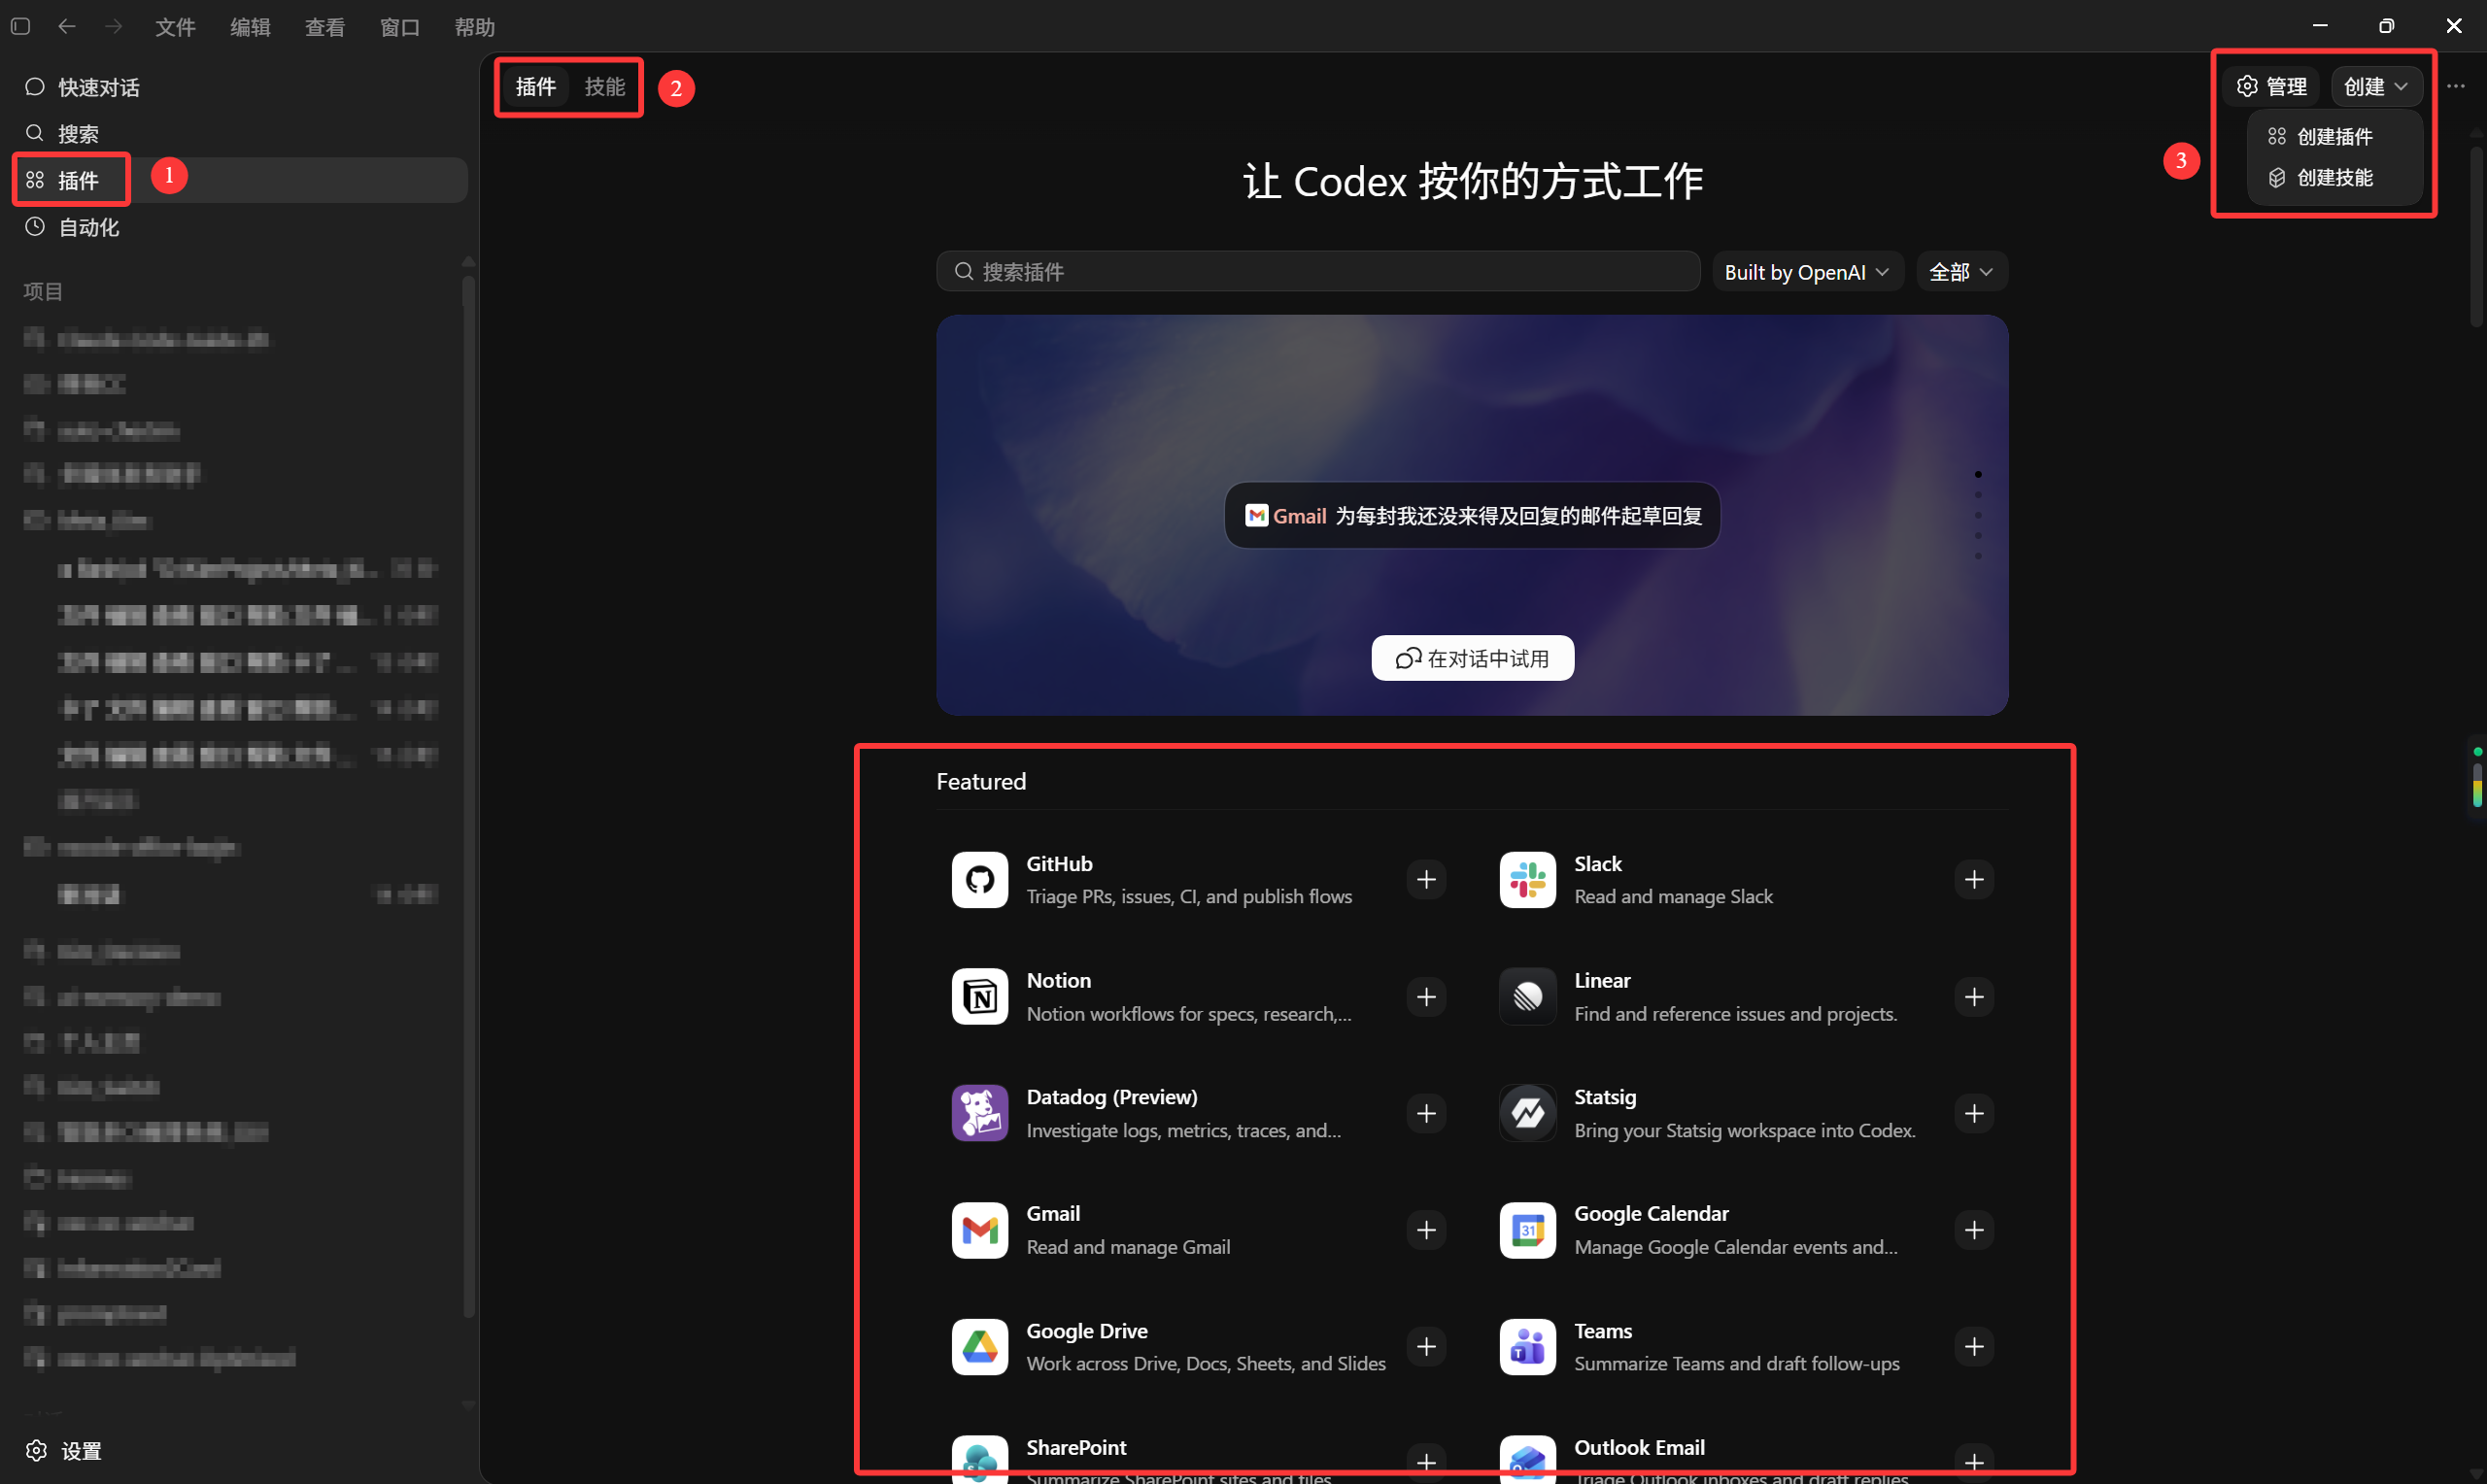Click the Outlook Email plugin title
This screenshot has height=1484, width=2487.
[x=1639, y=1447]
